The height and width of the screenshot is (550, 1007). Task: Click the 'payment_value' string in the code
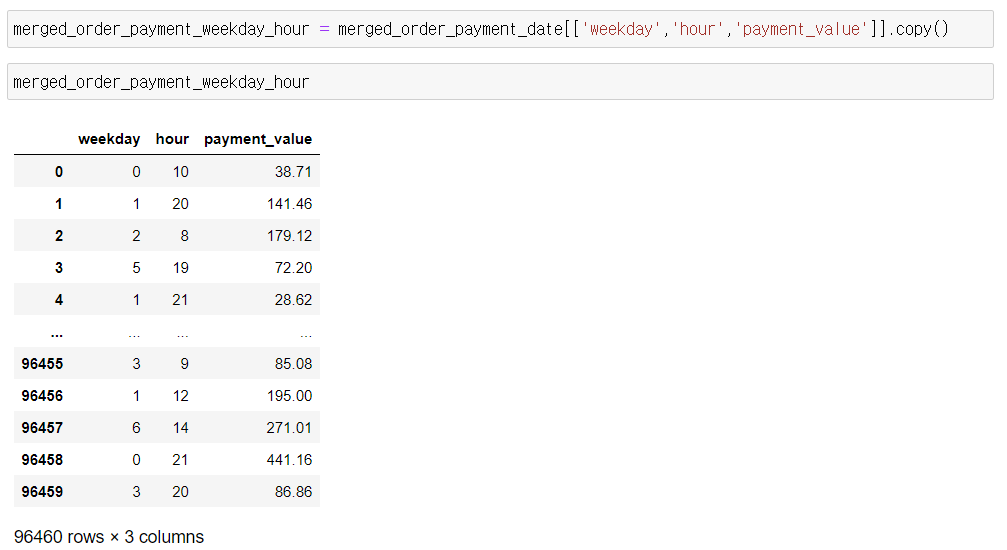tap(801, 29)
